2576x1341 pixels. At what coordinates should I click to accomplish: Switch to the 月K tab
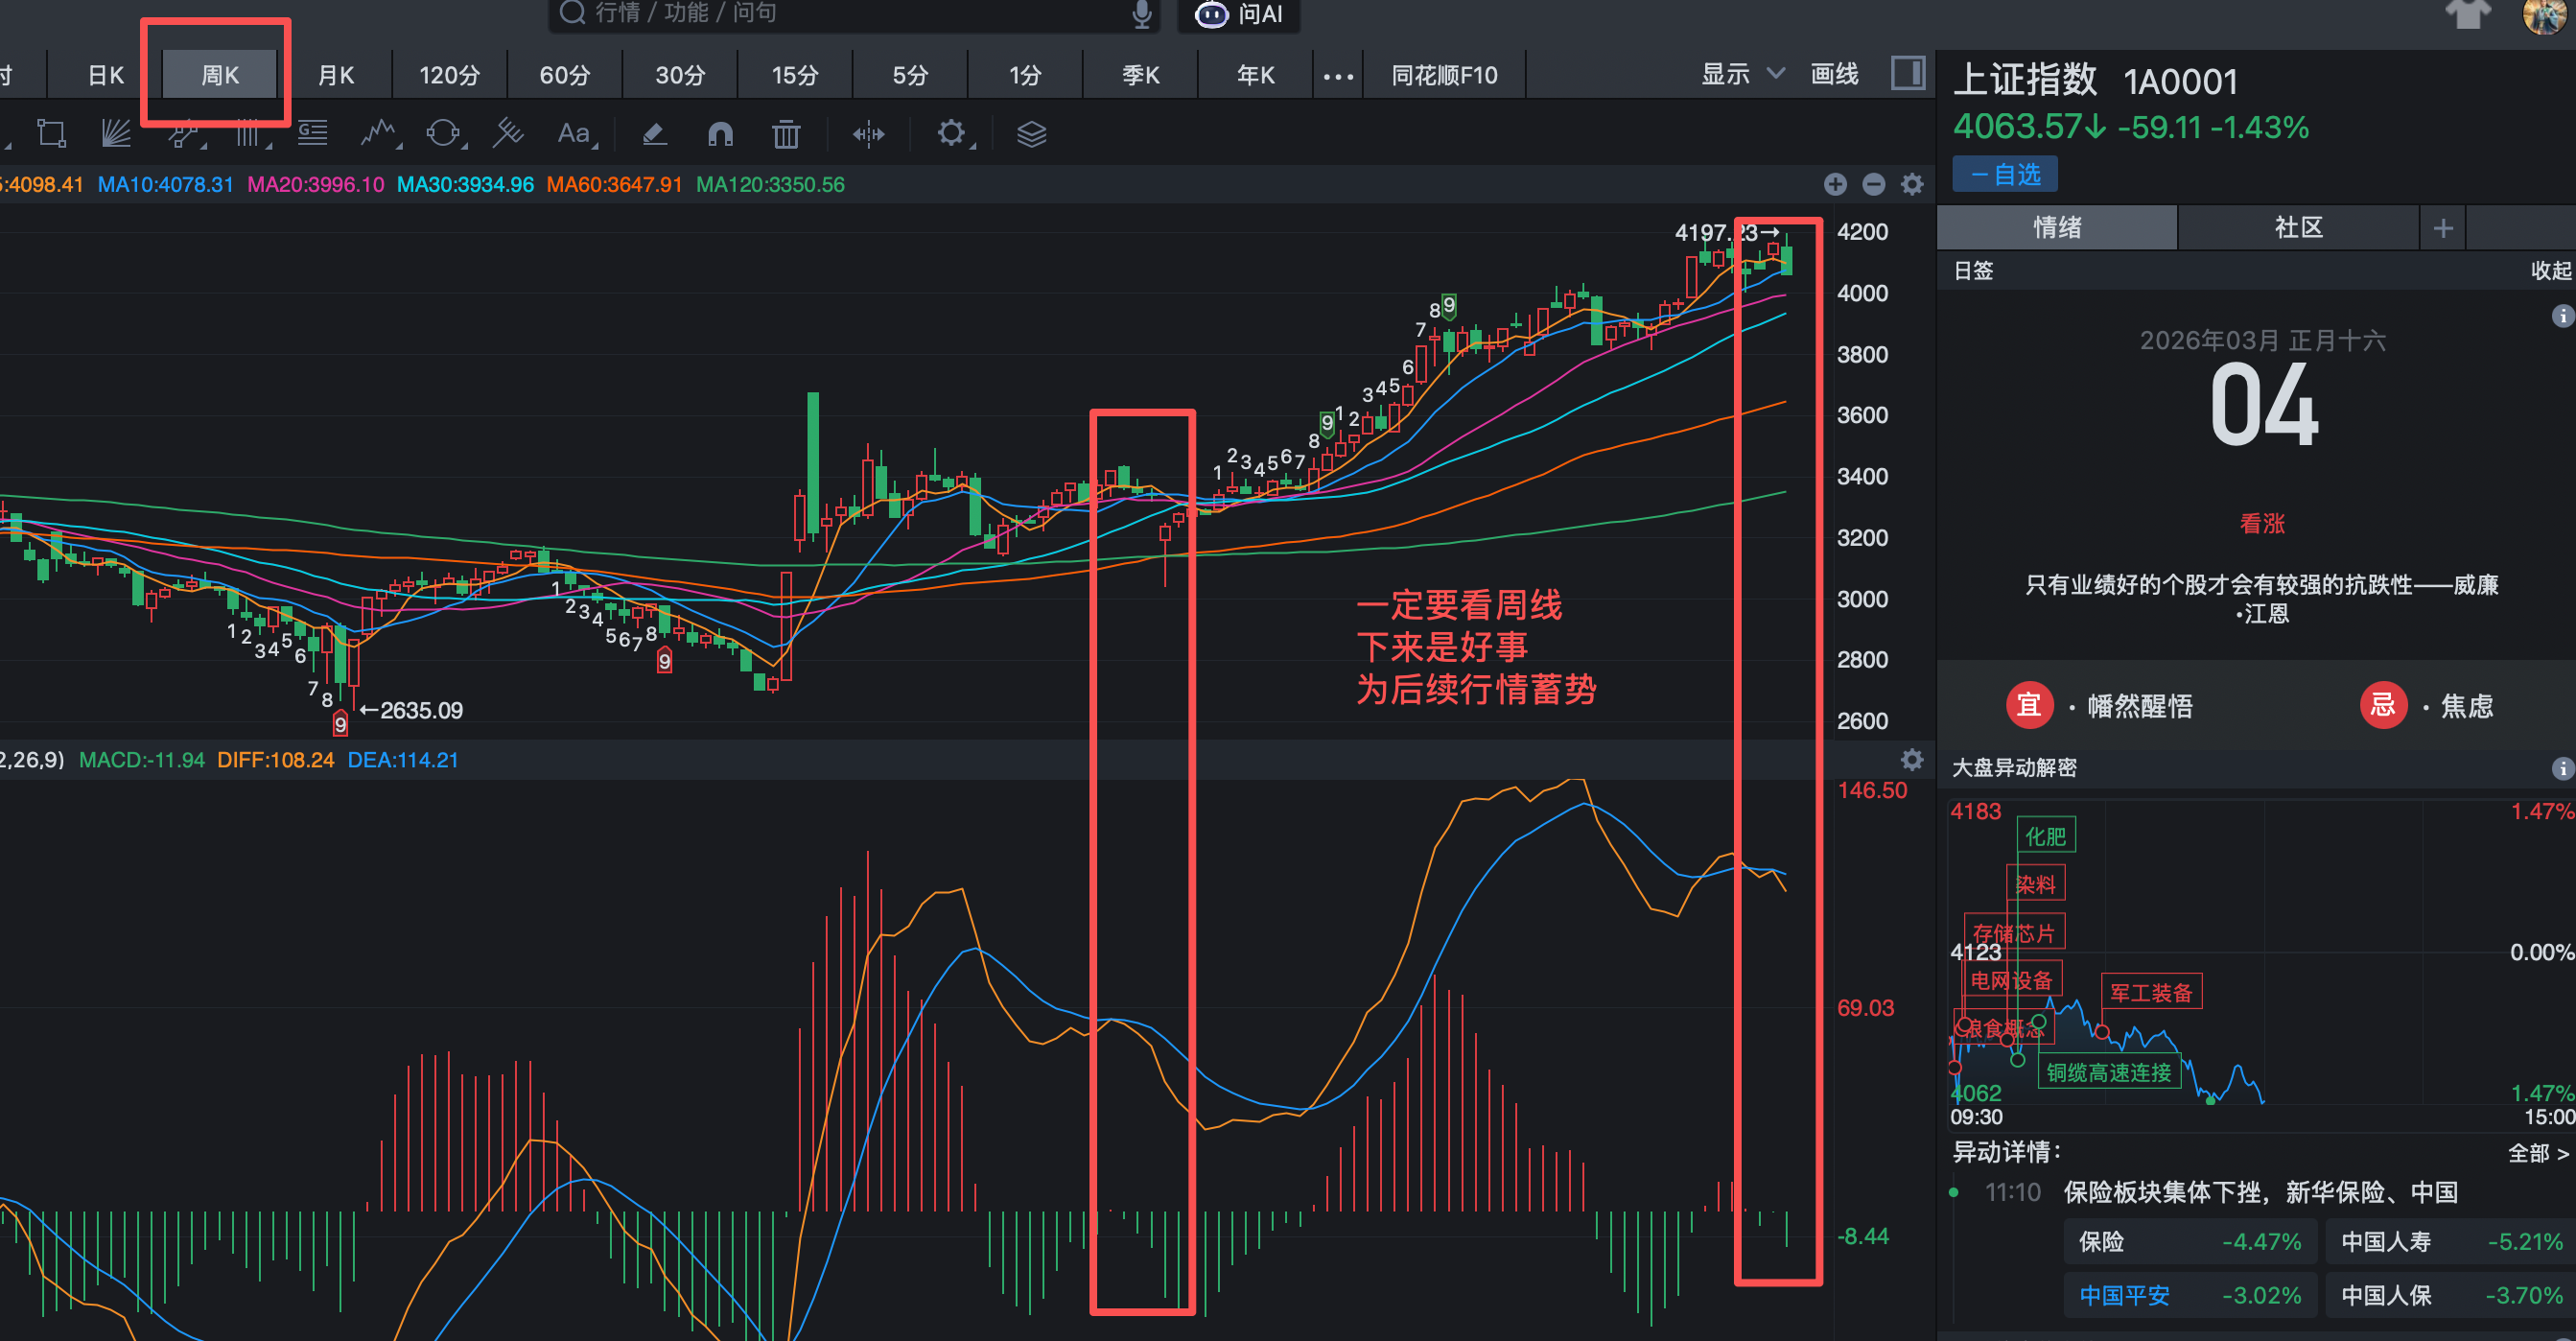[335, 76]
